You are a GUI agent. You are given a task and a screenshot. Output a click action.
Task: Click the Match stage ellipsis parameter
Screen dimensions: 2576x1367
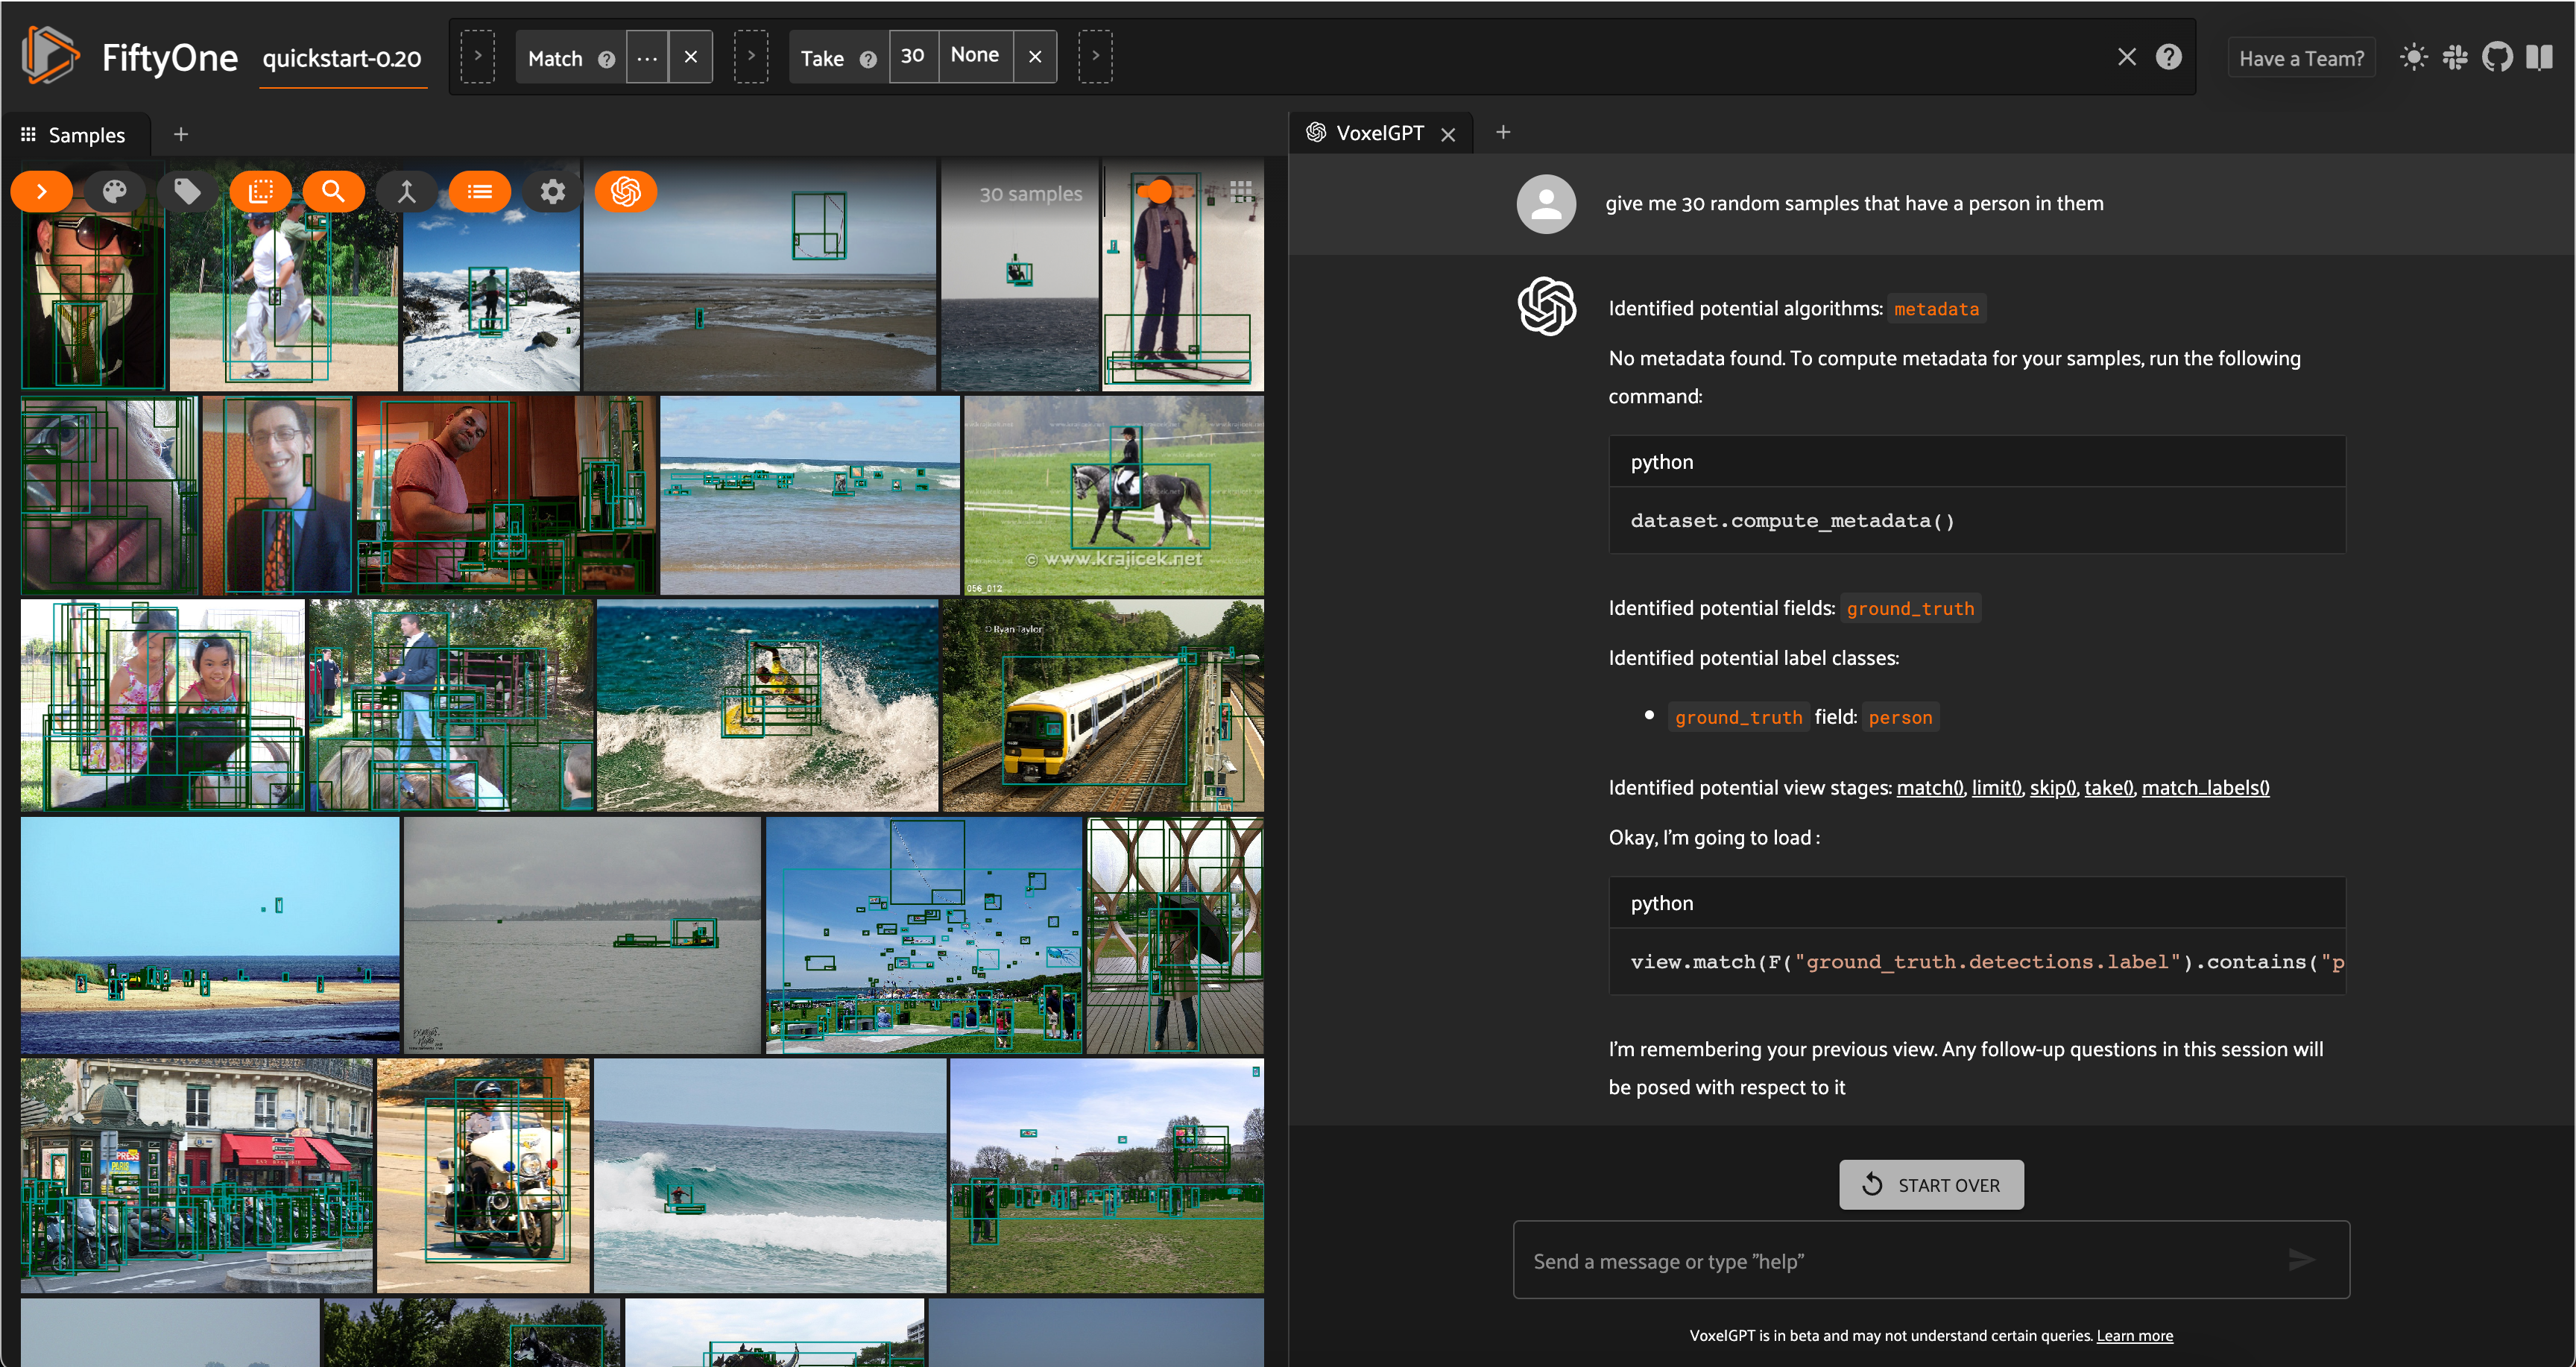647,57
